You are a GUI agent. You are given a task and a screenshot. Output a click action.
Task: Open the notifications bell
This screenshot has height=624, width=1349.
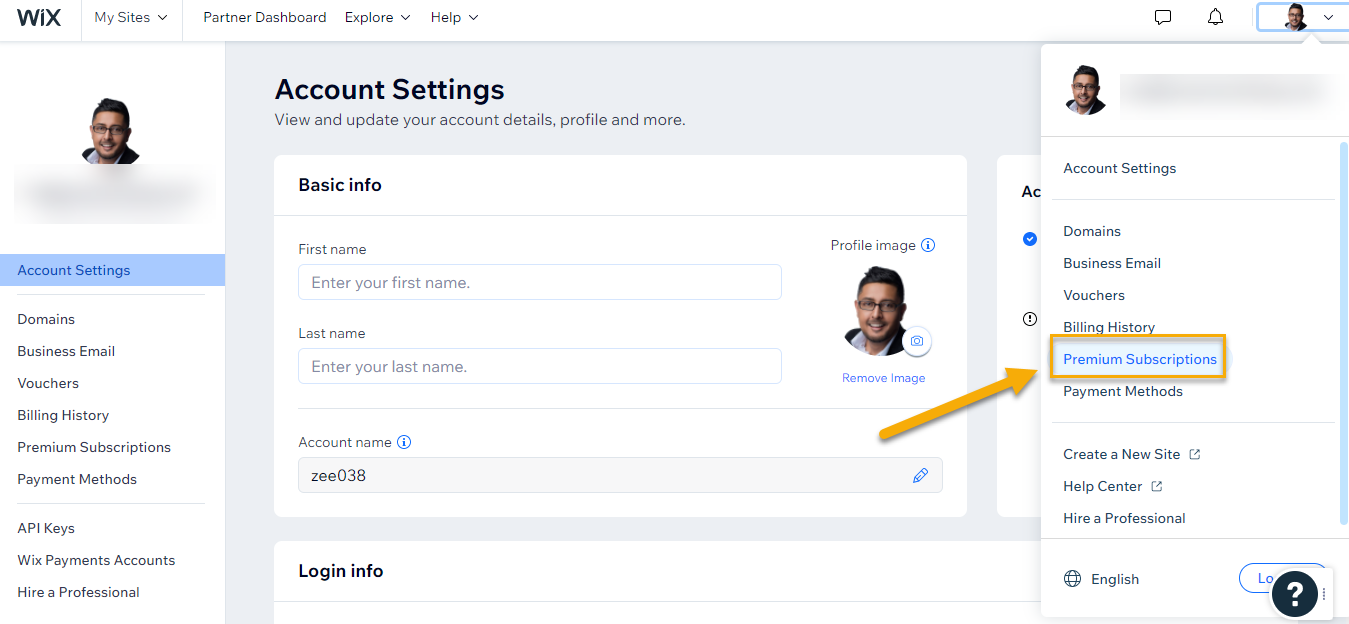(1214, 17)
